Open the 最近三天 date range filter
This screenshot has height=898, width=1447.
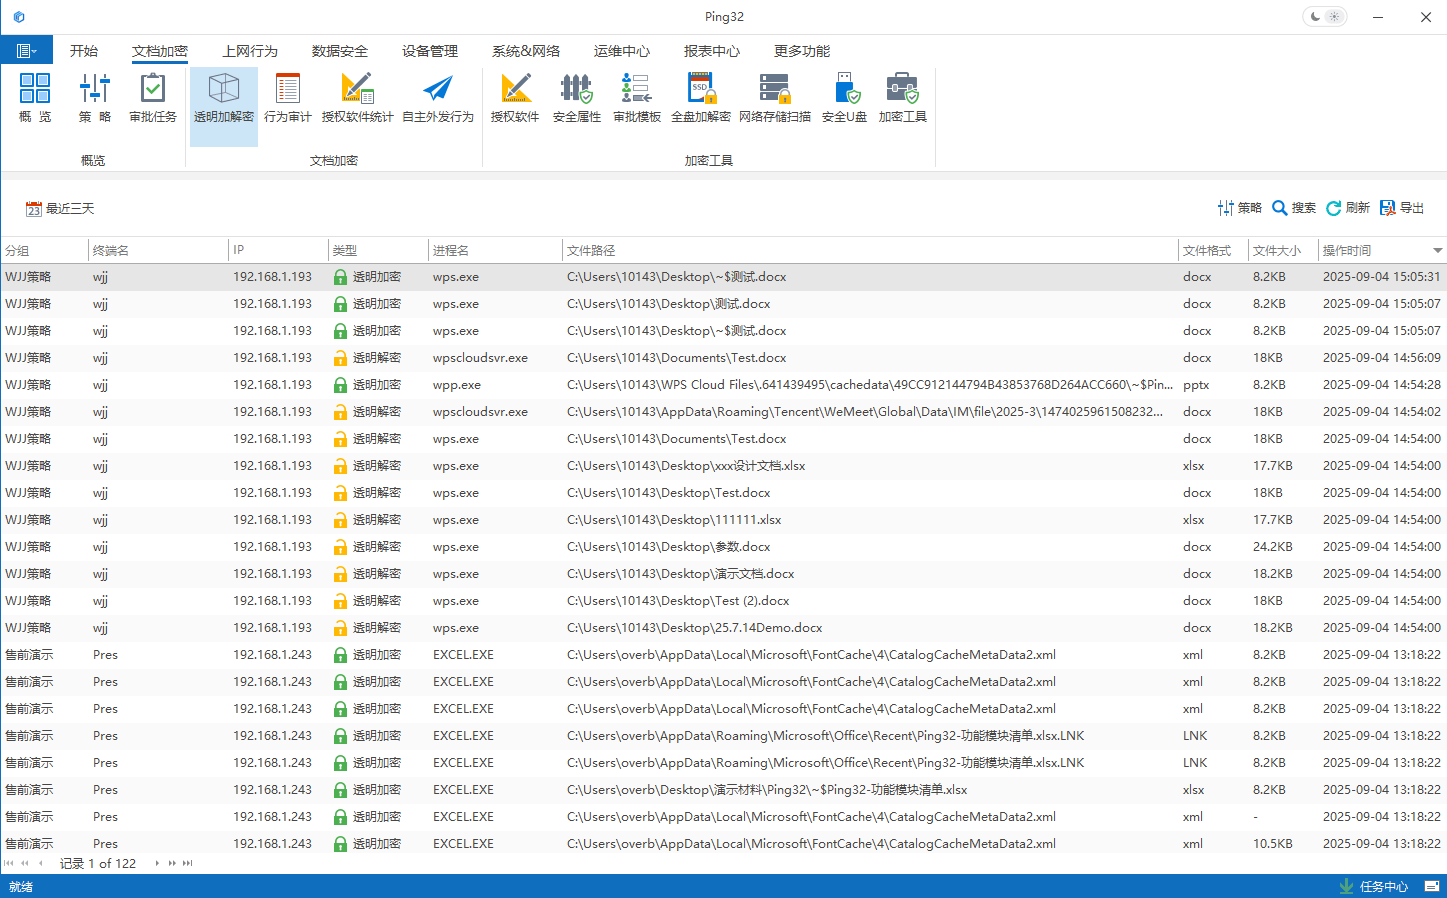point(60,209)
